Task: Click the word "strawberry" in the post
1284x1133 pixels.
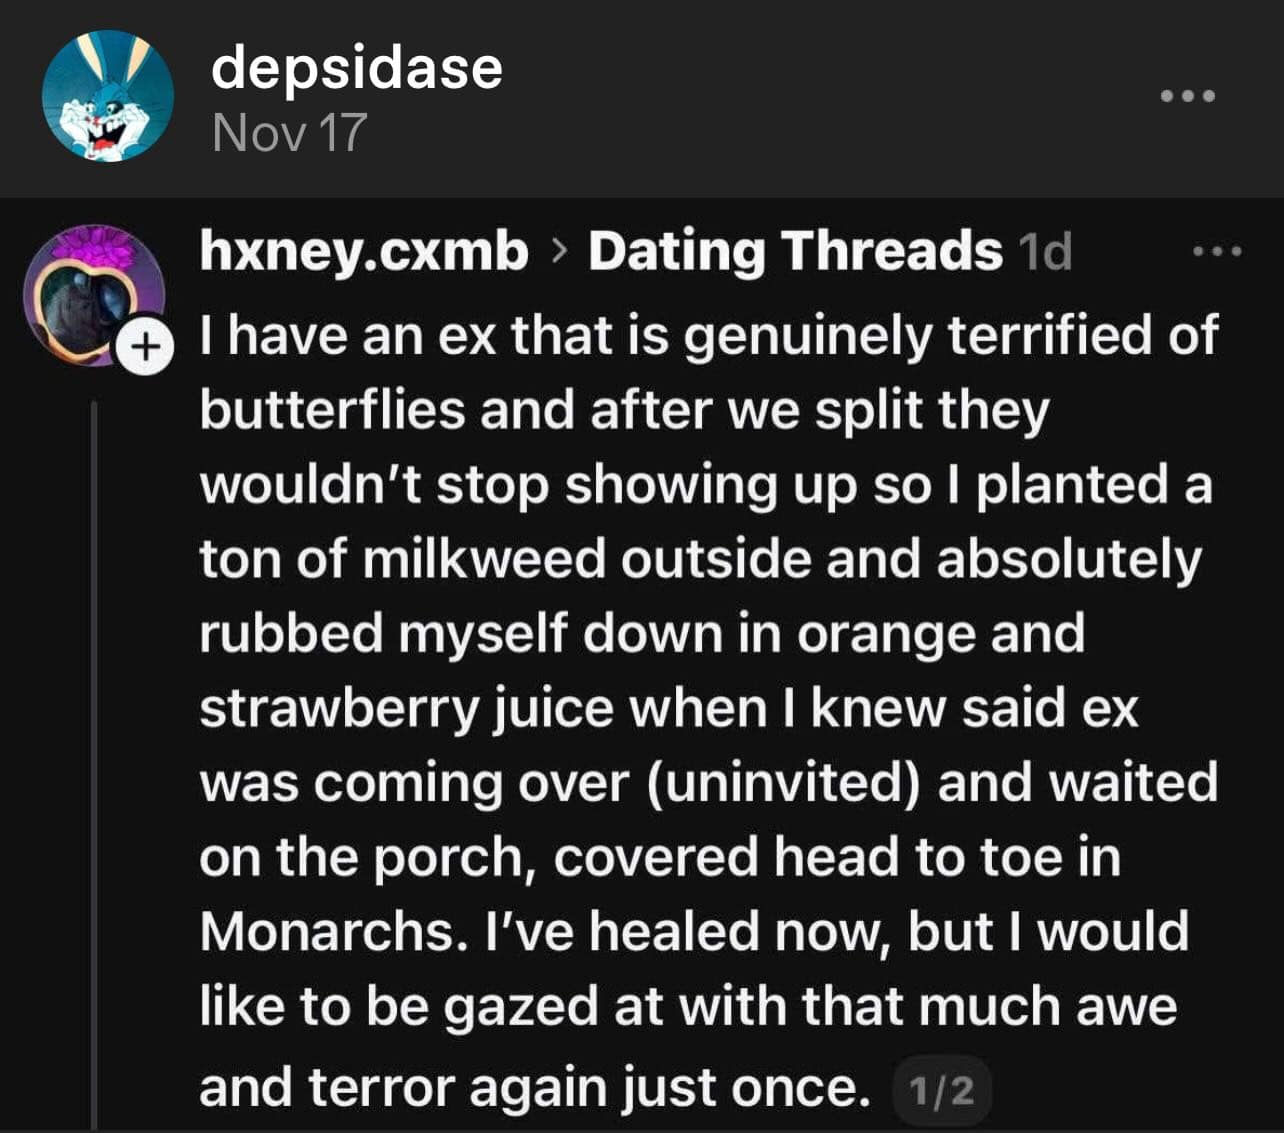Action: click(339, 709)
